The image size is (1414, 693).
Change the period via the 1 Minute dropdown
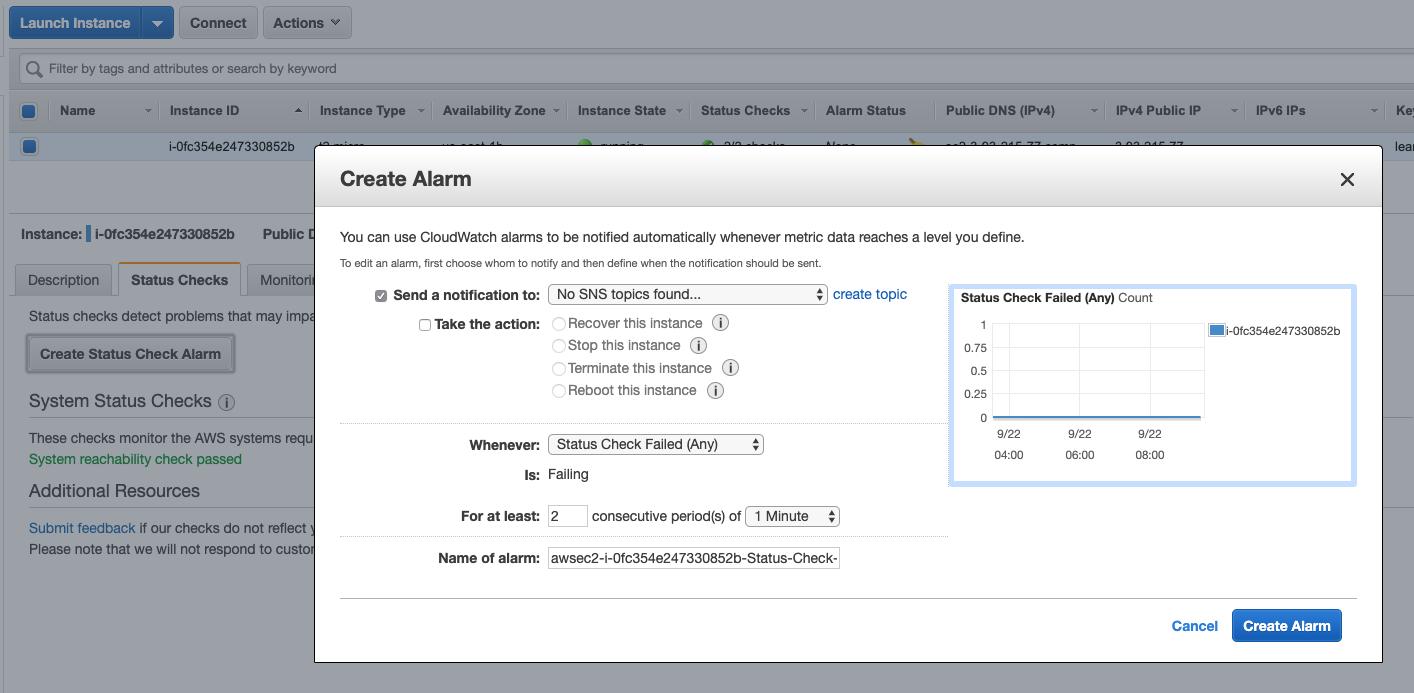[792, 515]
